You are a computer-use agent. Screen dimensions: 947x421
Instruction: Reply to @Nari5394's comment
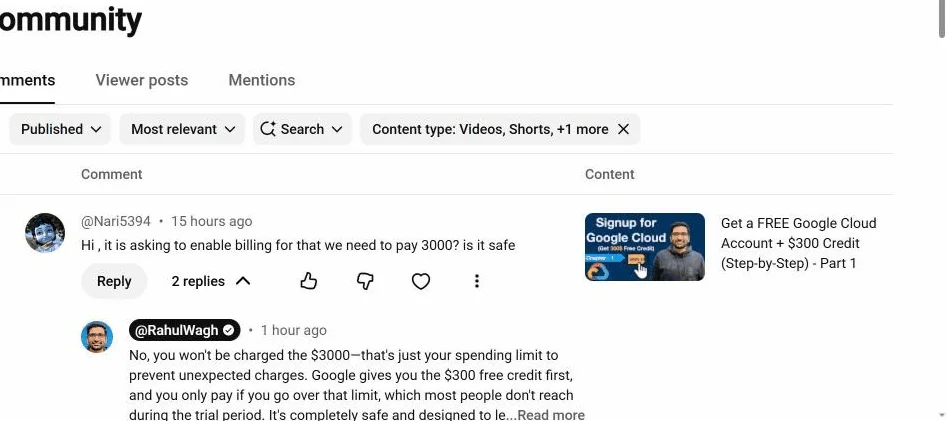(x=114, y=281)
